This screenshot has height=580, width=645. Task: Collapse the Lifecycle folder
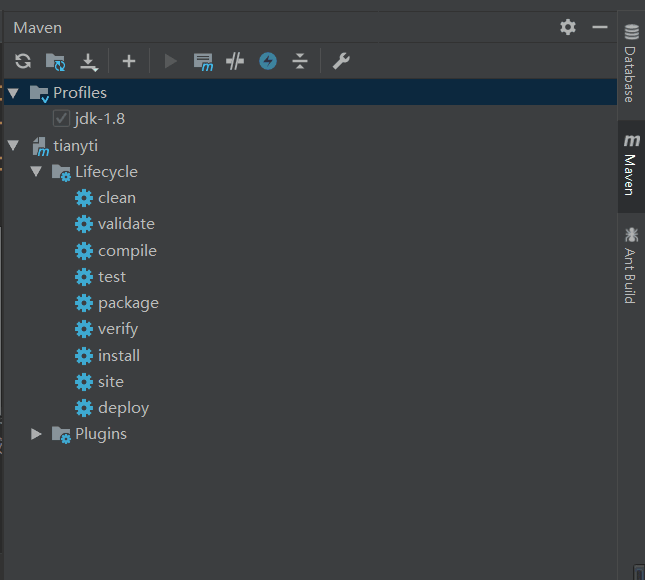pyautogui.click(x=36, y=172)
